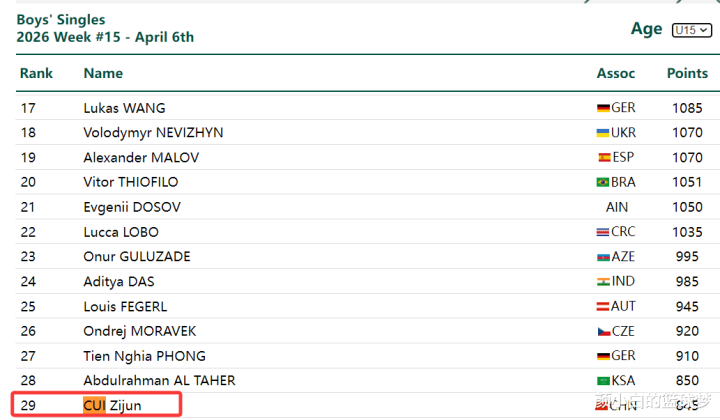
Task: Click the Name column header
Action: (x=103, y=73)
